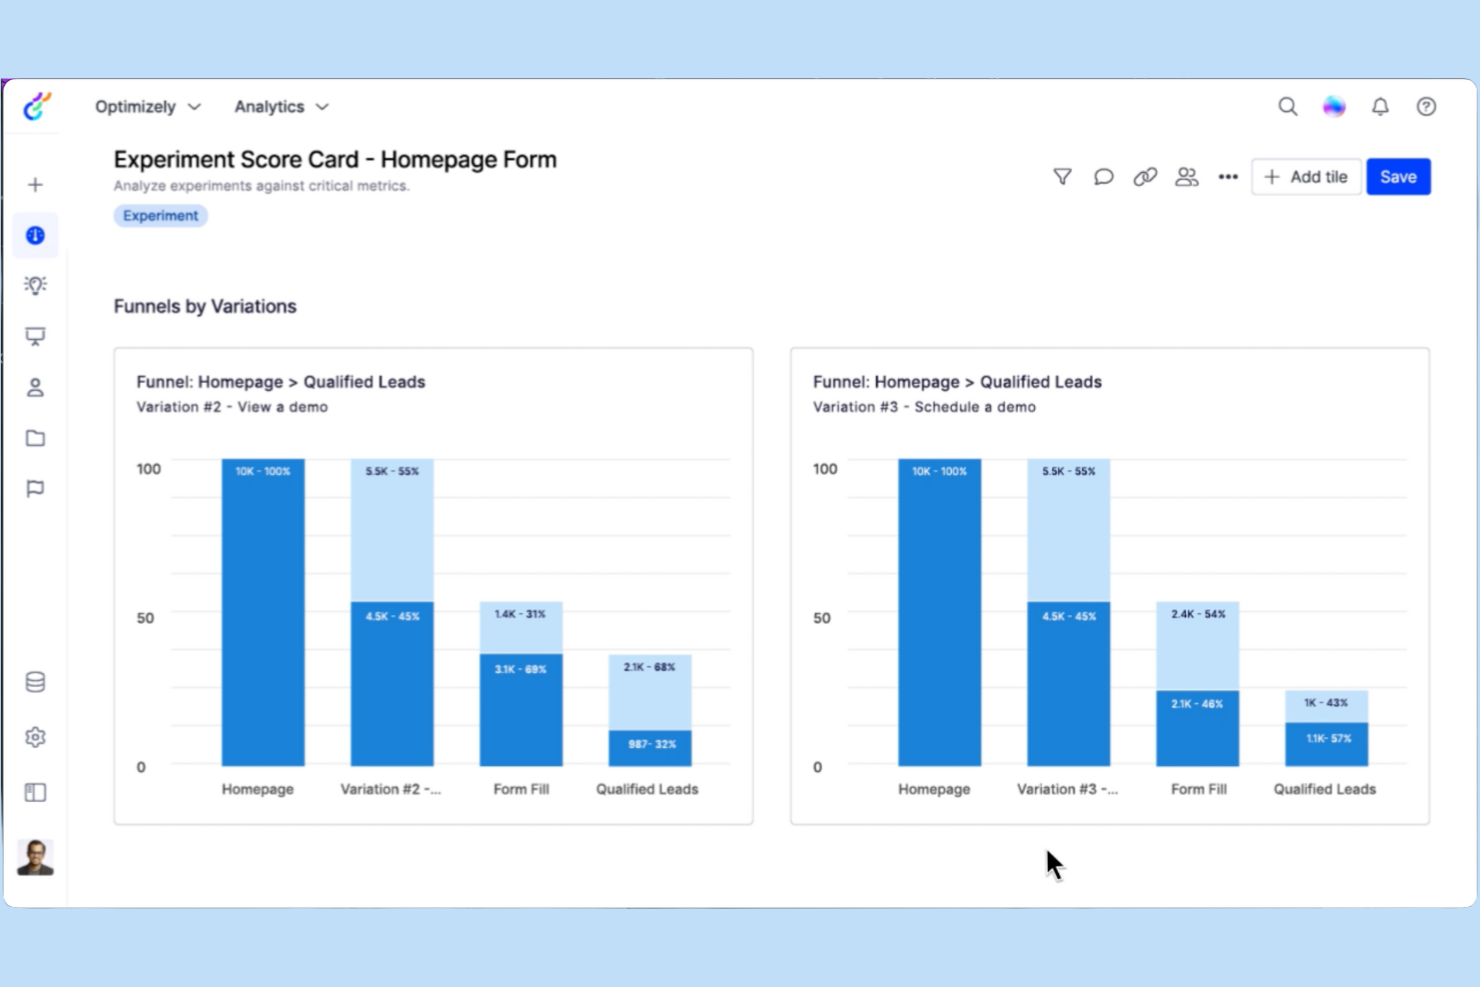Viewport: 1480px width, 987px height.
Task: Apply a filter using the funnel icon
Action: 1061,176
